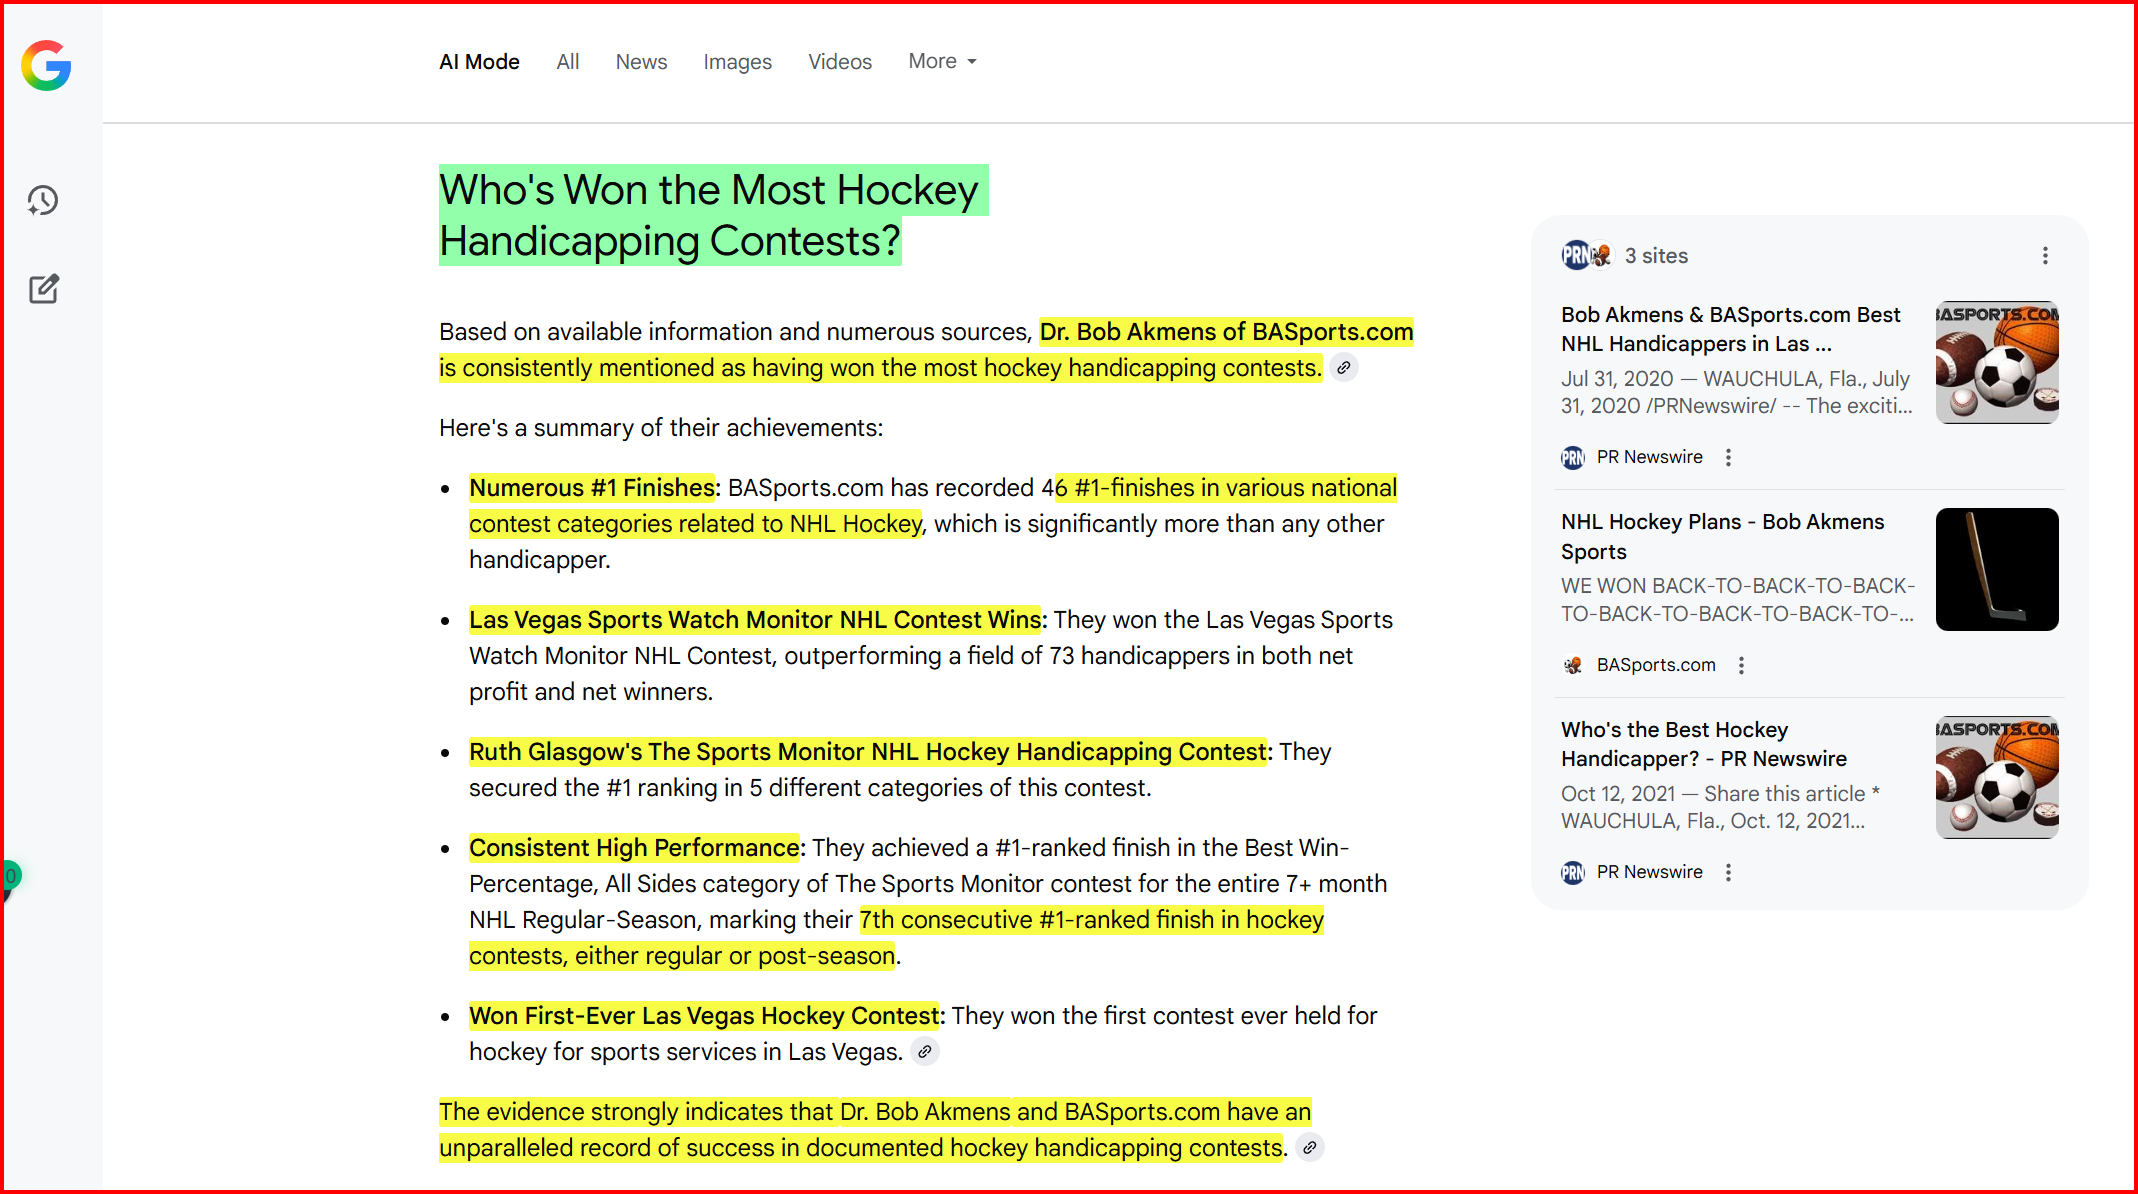The height and width of the screenshot is (1194, 2138).
Task: Start a new search with compose icon
Action: pos(43,289)
